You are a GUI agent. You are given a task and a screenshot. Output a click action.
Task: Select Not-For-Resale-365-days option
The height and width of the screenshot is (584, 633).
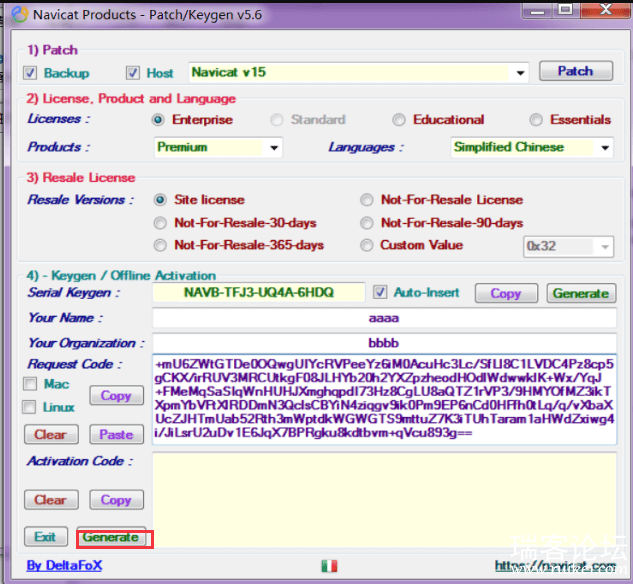[x=160, y=245]
